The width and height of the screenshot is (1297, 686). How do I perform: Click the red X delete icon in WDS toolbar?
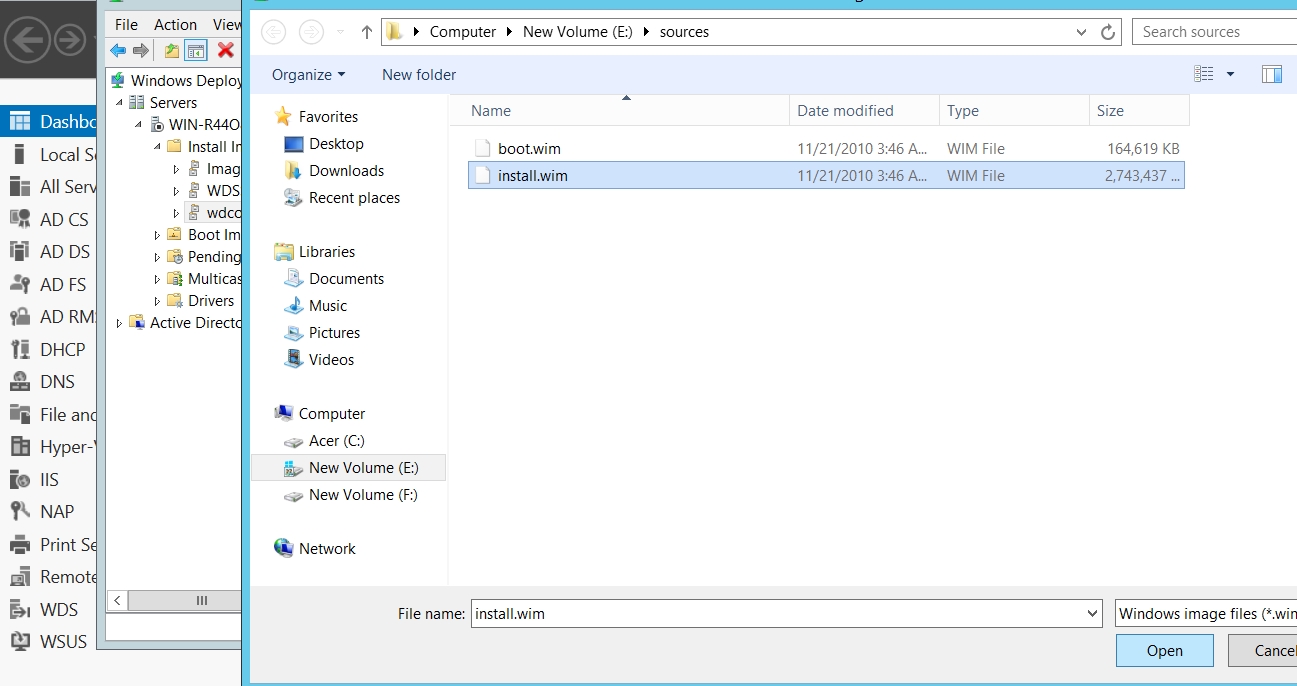click(x=226, y=50)
